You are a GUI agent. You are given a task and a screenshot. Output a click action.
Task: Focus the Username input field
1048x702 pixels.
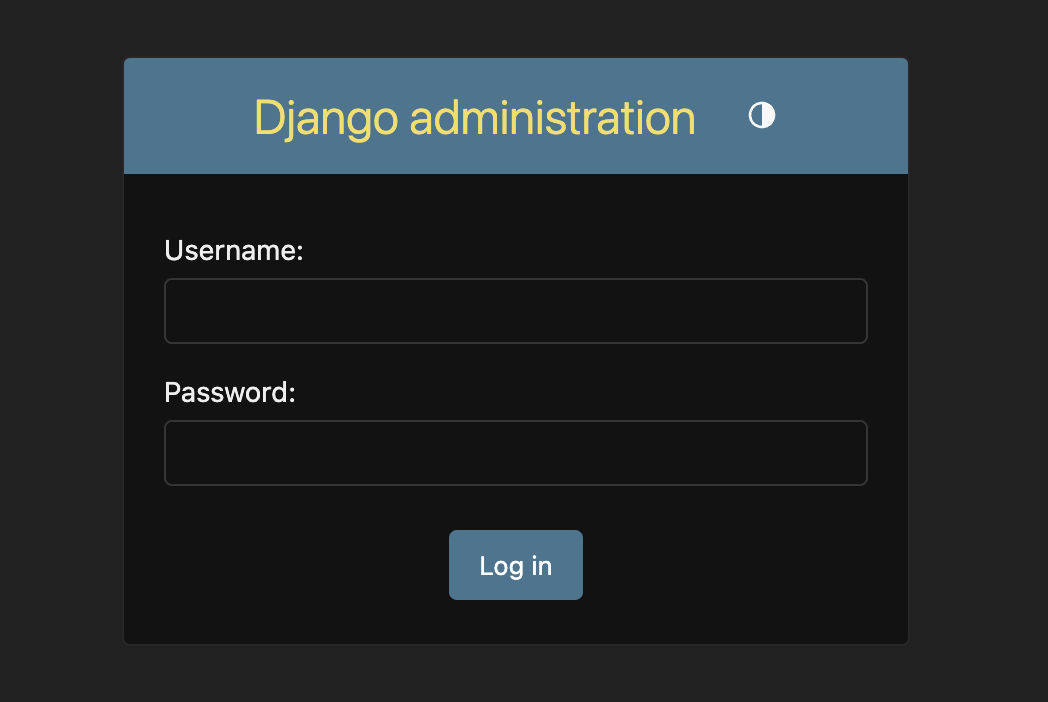(x=516, y=311)
